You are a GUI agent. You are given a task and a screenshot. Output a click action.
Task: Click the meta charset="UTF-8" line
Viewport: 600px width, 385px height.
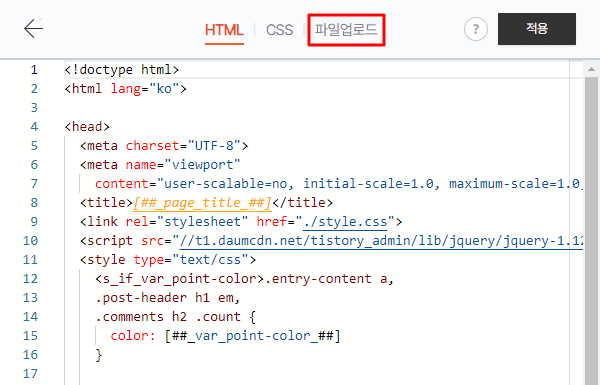click(x=164, y=146)
